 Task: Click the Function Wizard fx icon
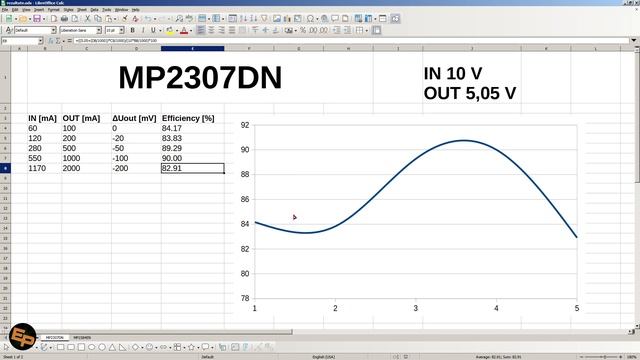[51, 41]
